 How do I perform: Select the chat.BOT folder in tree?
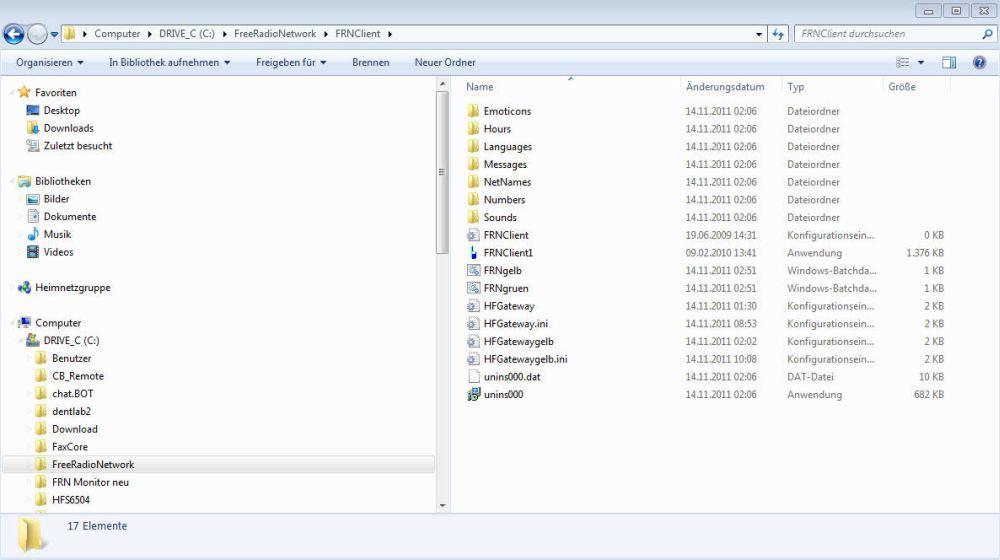[73, 394]
